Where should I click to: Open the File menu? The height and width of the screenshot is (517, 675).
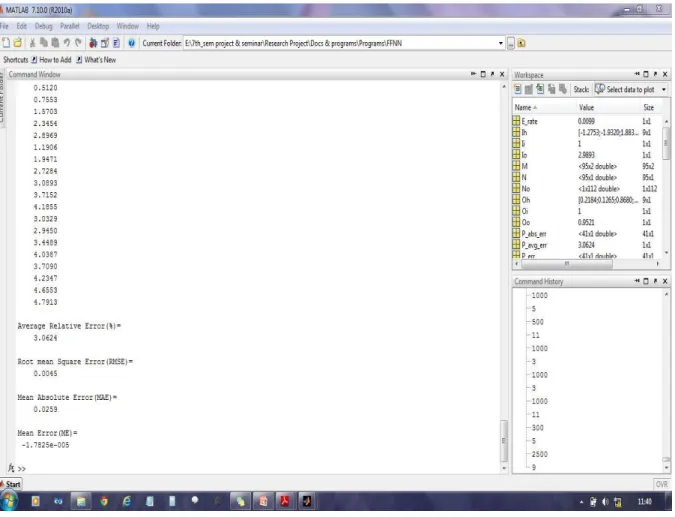(4, 26)
